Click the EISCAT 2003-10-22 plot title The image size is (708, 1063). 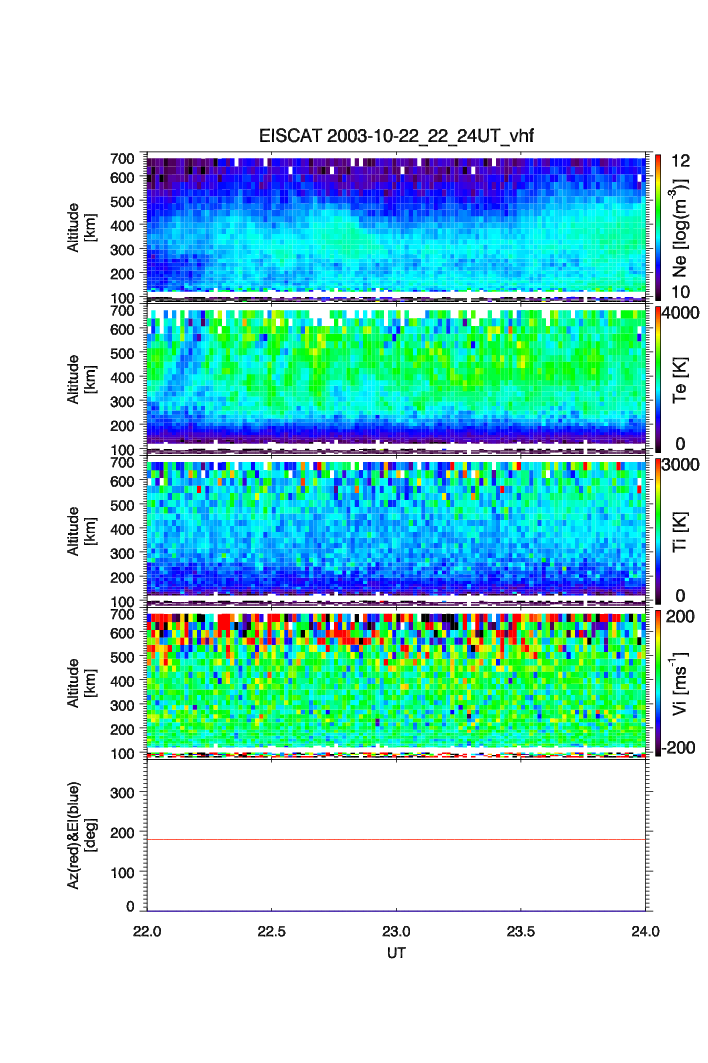coord(397,137)
